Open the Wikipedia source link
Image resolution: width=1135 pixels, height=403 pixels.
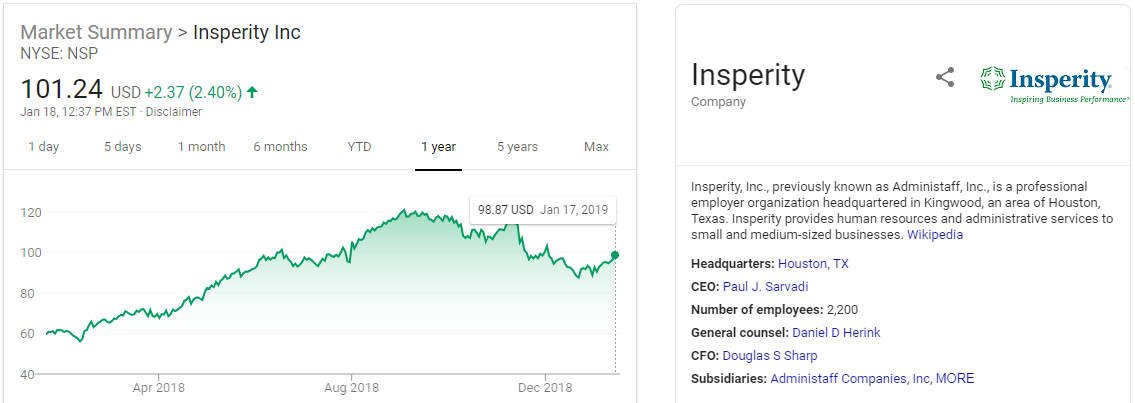(x=935, y=235)
